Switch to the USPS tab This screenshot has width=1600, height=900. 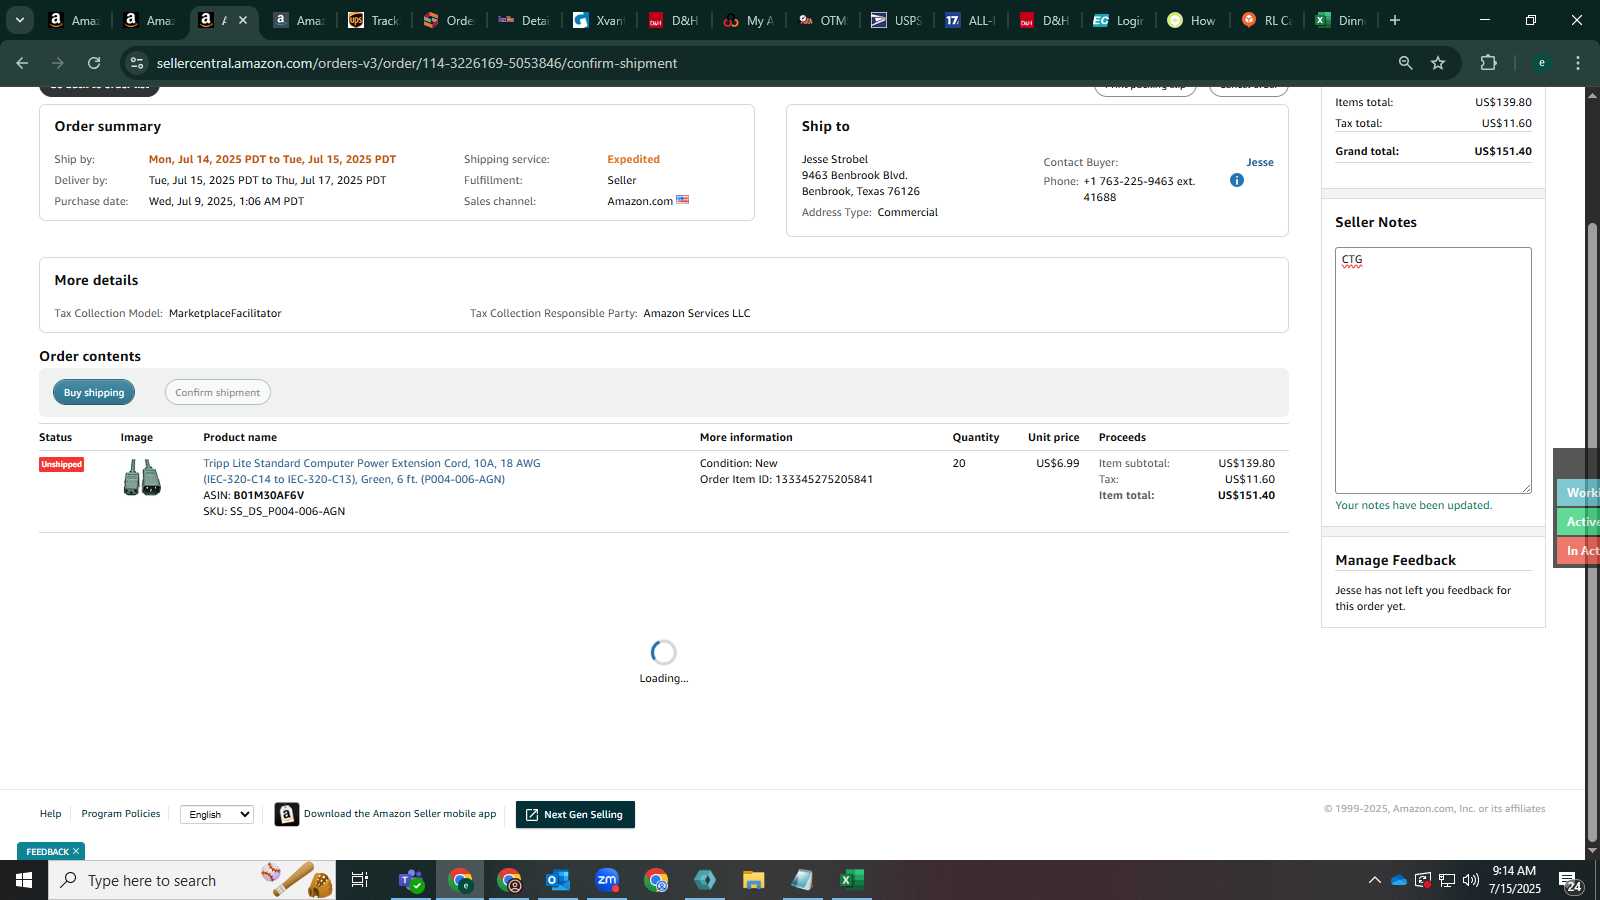(x=896, y=20)
